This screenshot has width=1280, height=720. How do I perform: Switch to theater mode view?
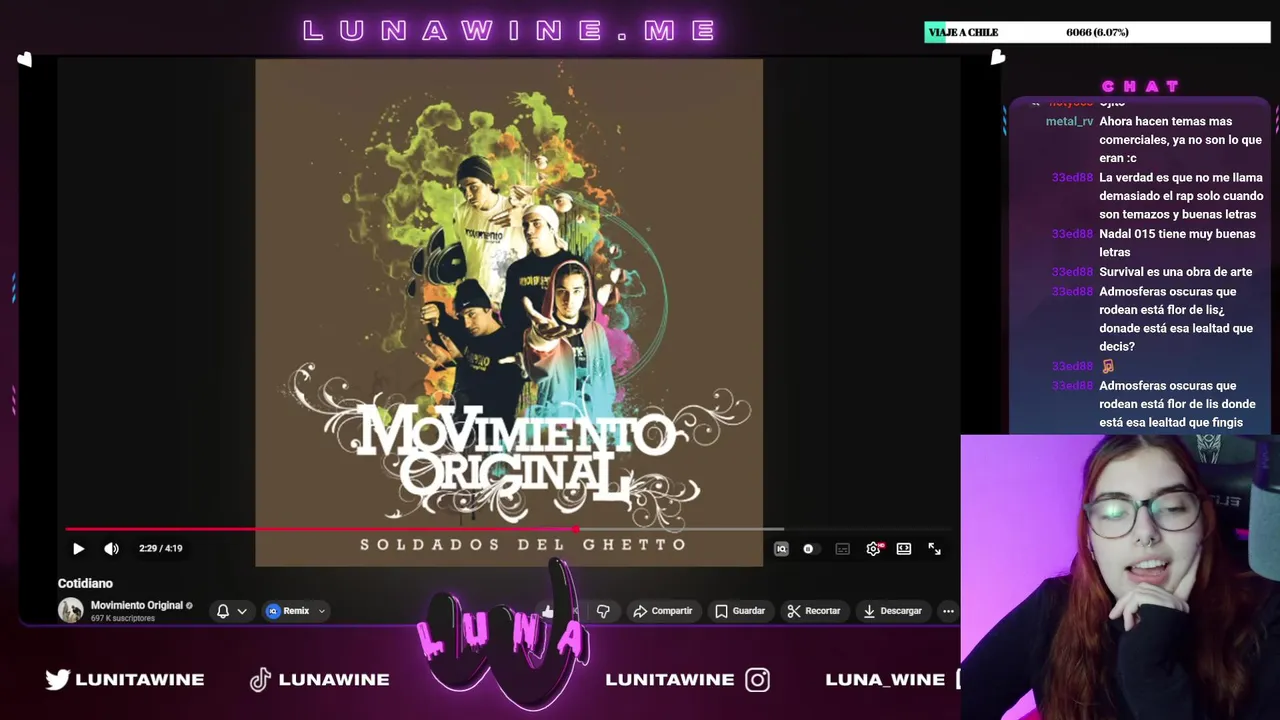click(904, 548)
